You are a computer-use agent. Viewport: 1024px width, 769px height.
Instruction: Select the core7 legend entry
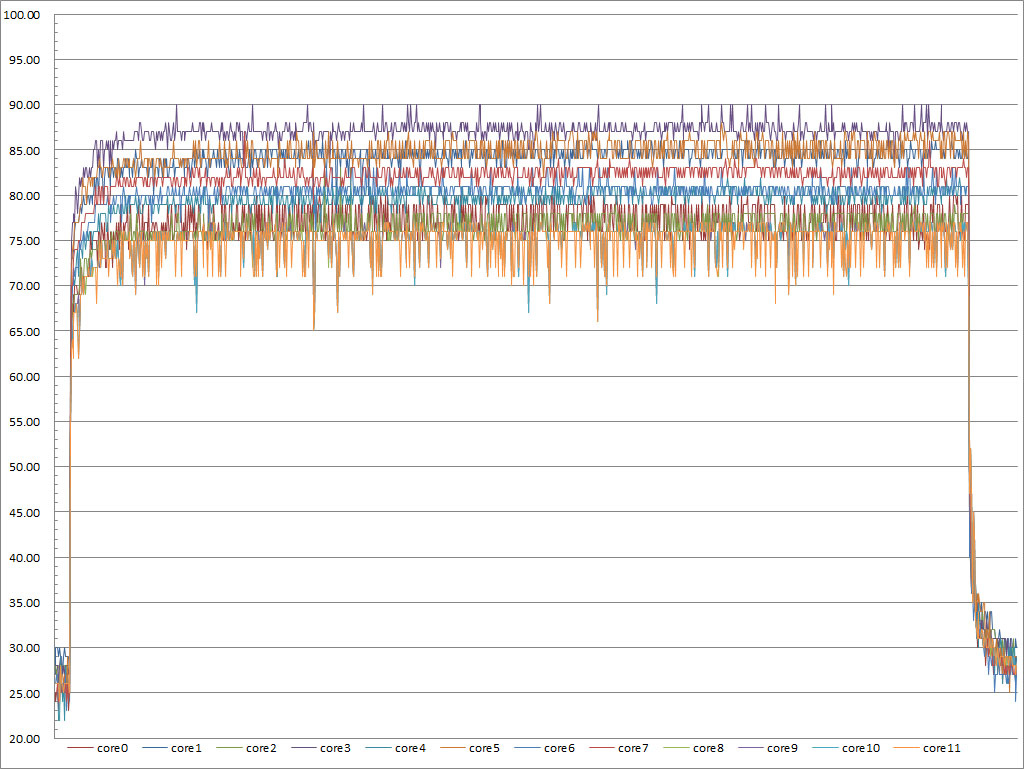click(x=619, y=748)
